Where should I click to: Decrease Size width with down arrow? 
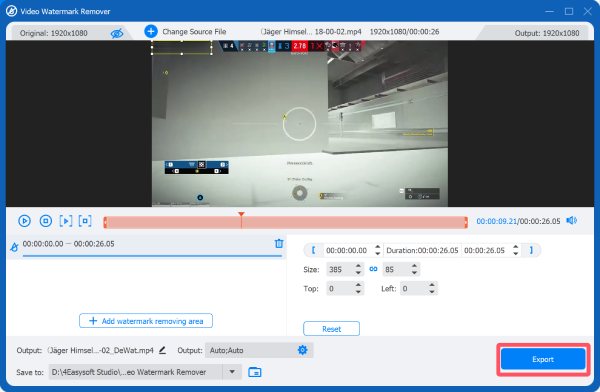click(x=358, y=273)
